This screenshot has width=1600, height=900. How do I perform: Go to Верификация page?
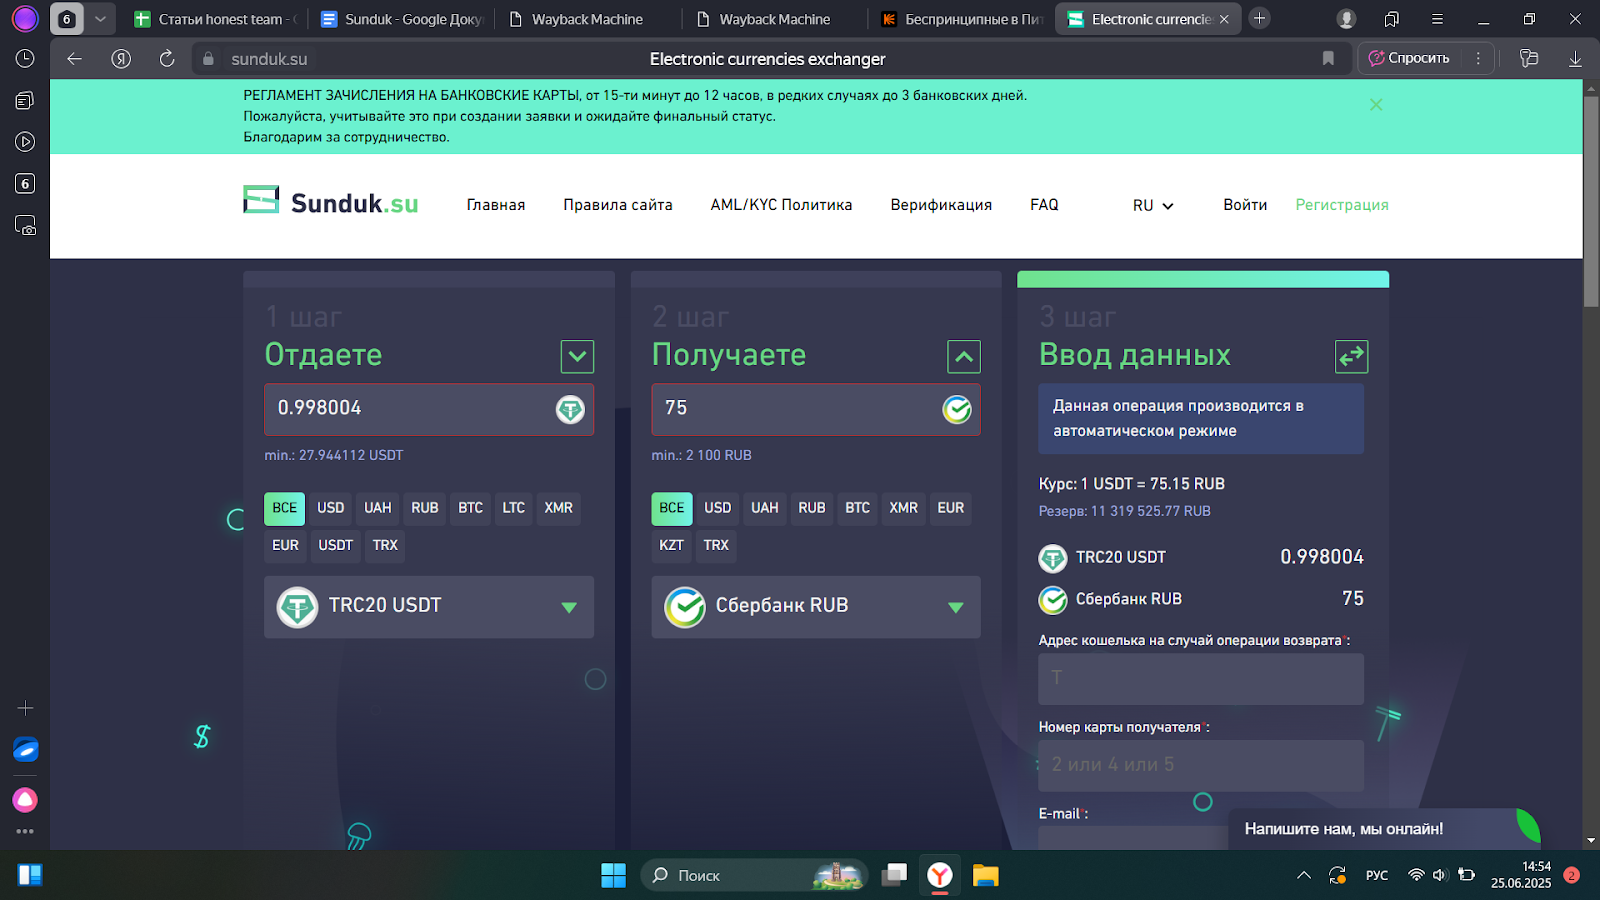click(x=941, y=205)
